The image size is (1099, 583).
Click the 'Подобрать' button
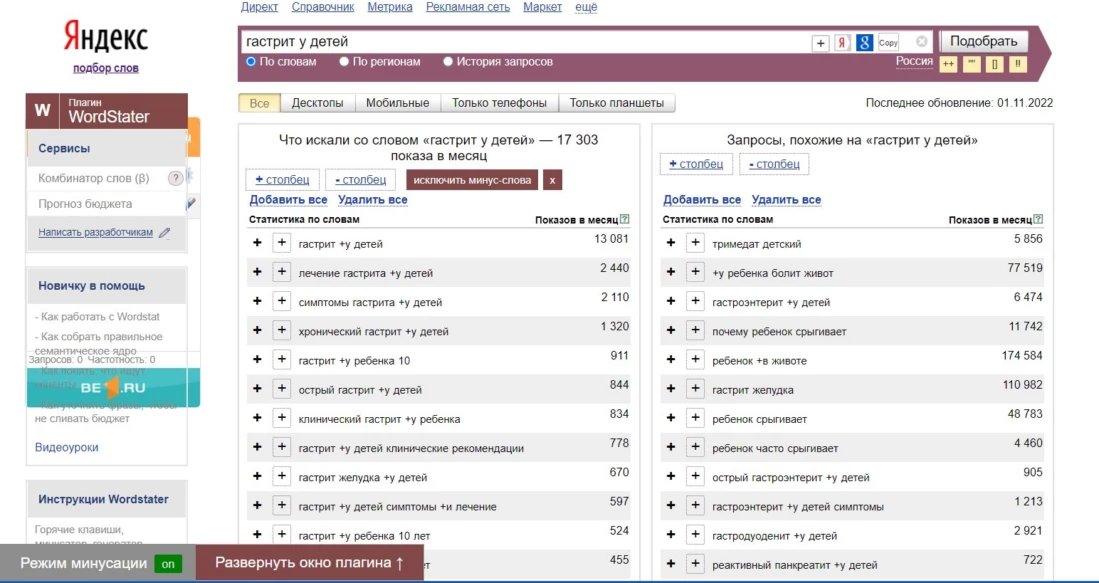984,41
